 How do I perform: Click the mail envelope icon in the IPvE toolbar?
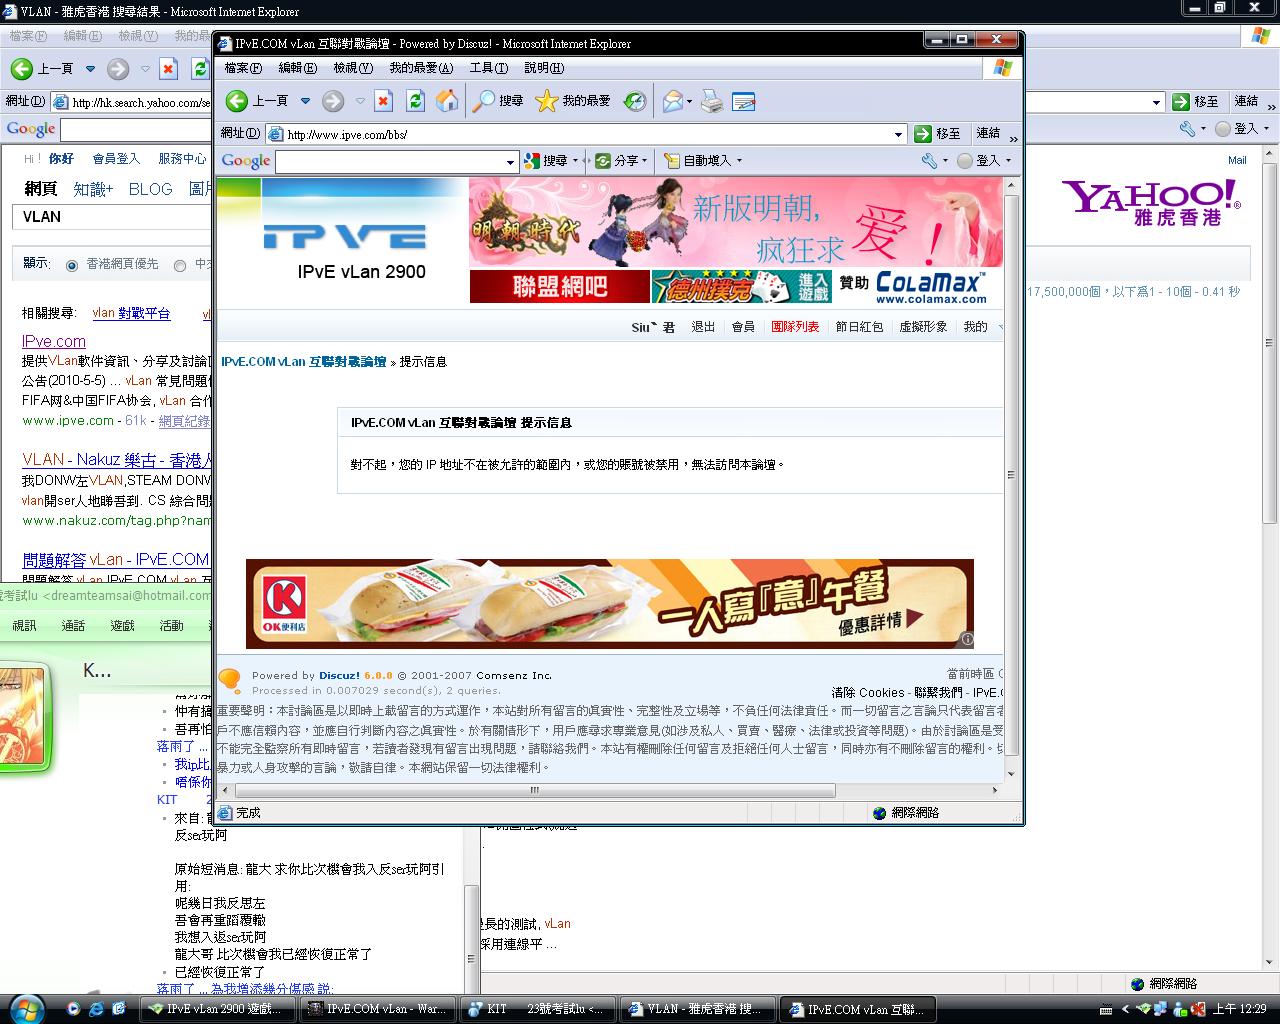click(x=672, y=101)
